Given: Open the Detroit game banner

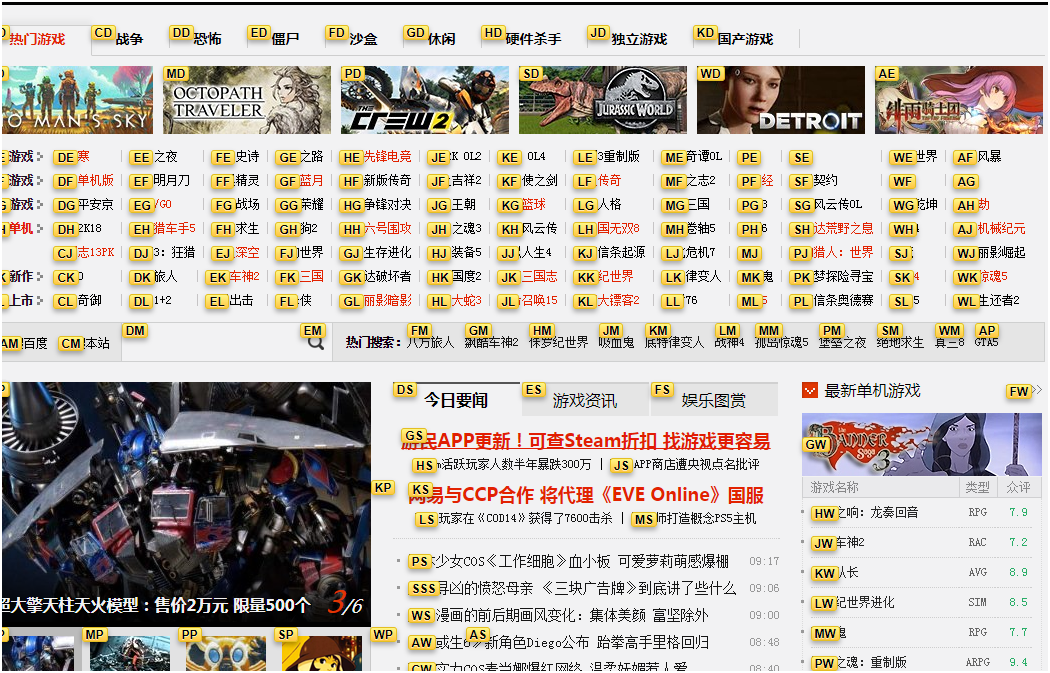Looking at the screenshot, I should (781, 100).
